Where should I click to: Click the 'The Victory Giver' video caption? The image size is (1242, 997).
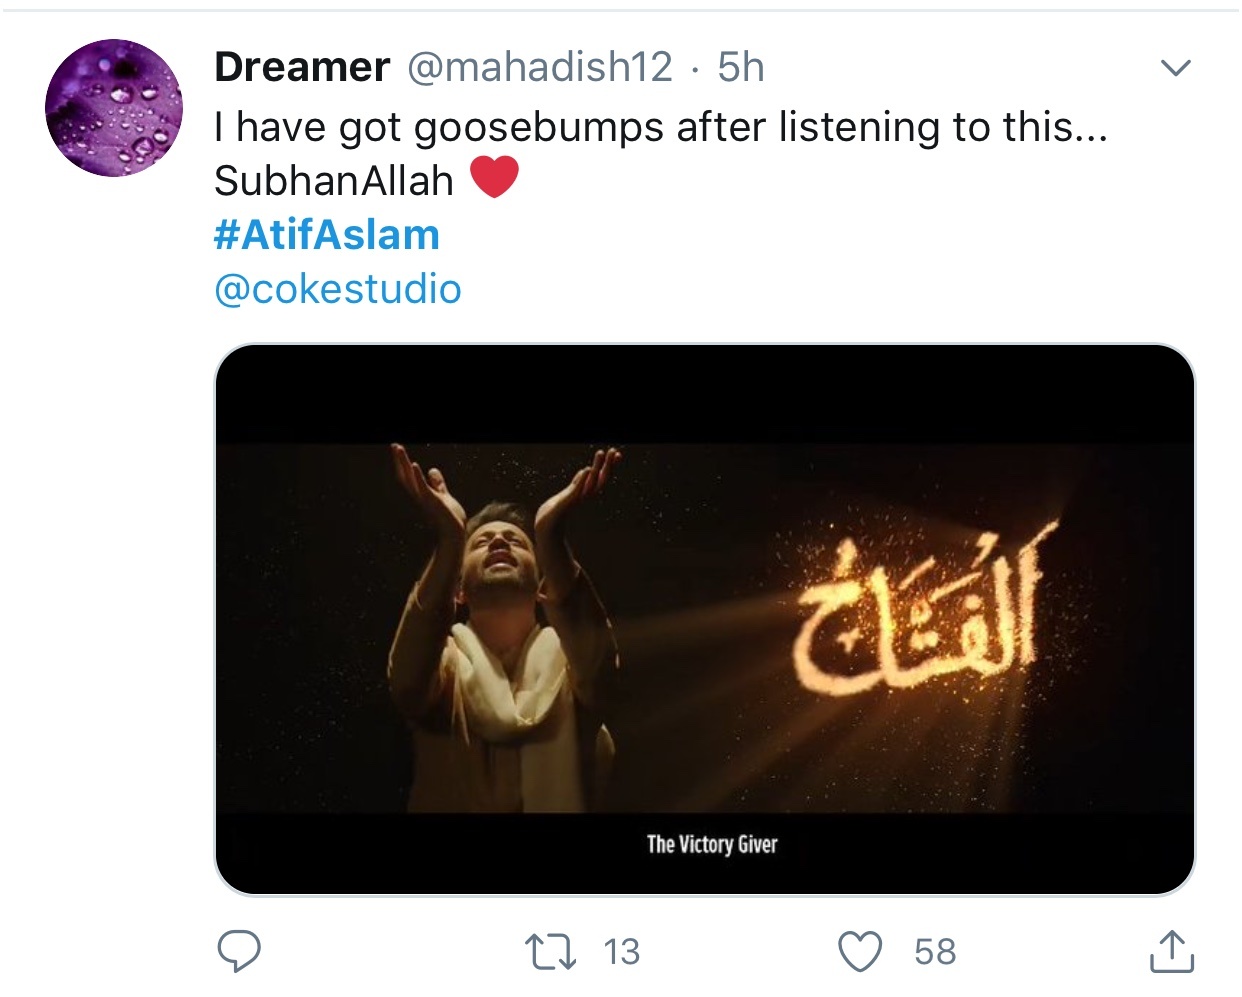[712, 845]
